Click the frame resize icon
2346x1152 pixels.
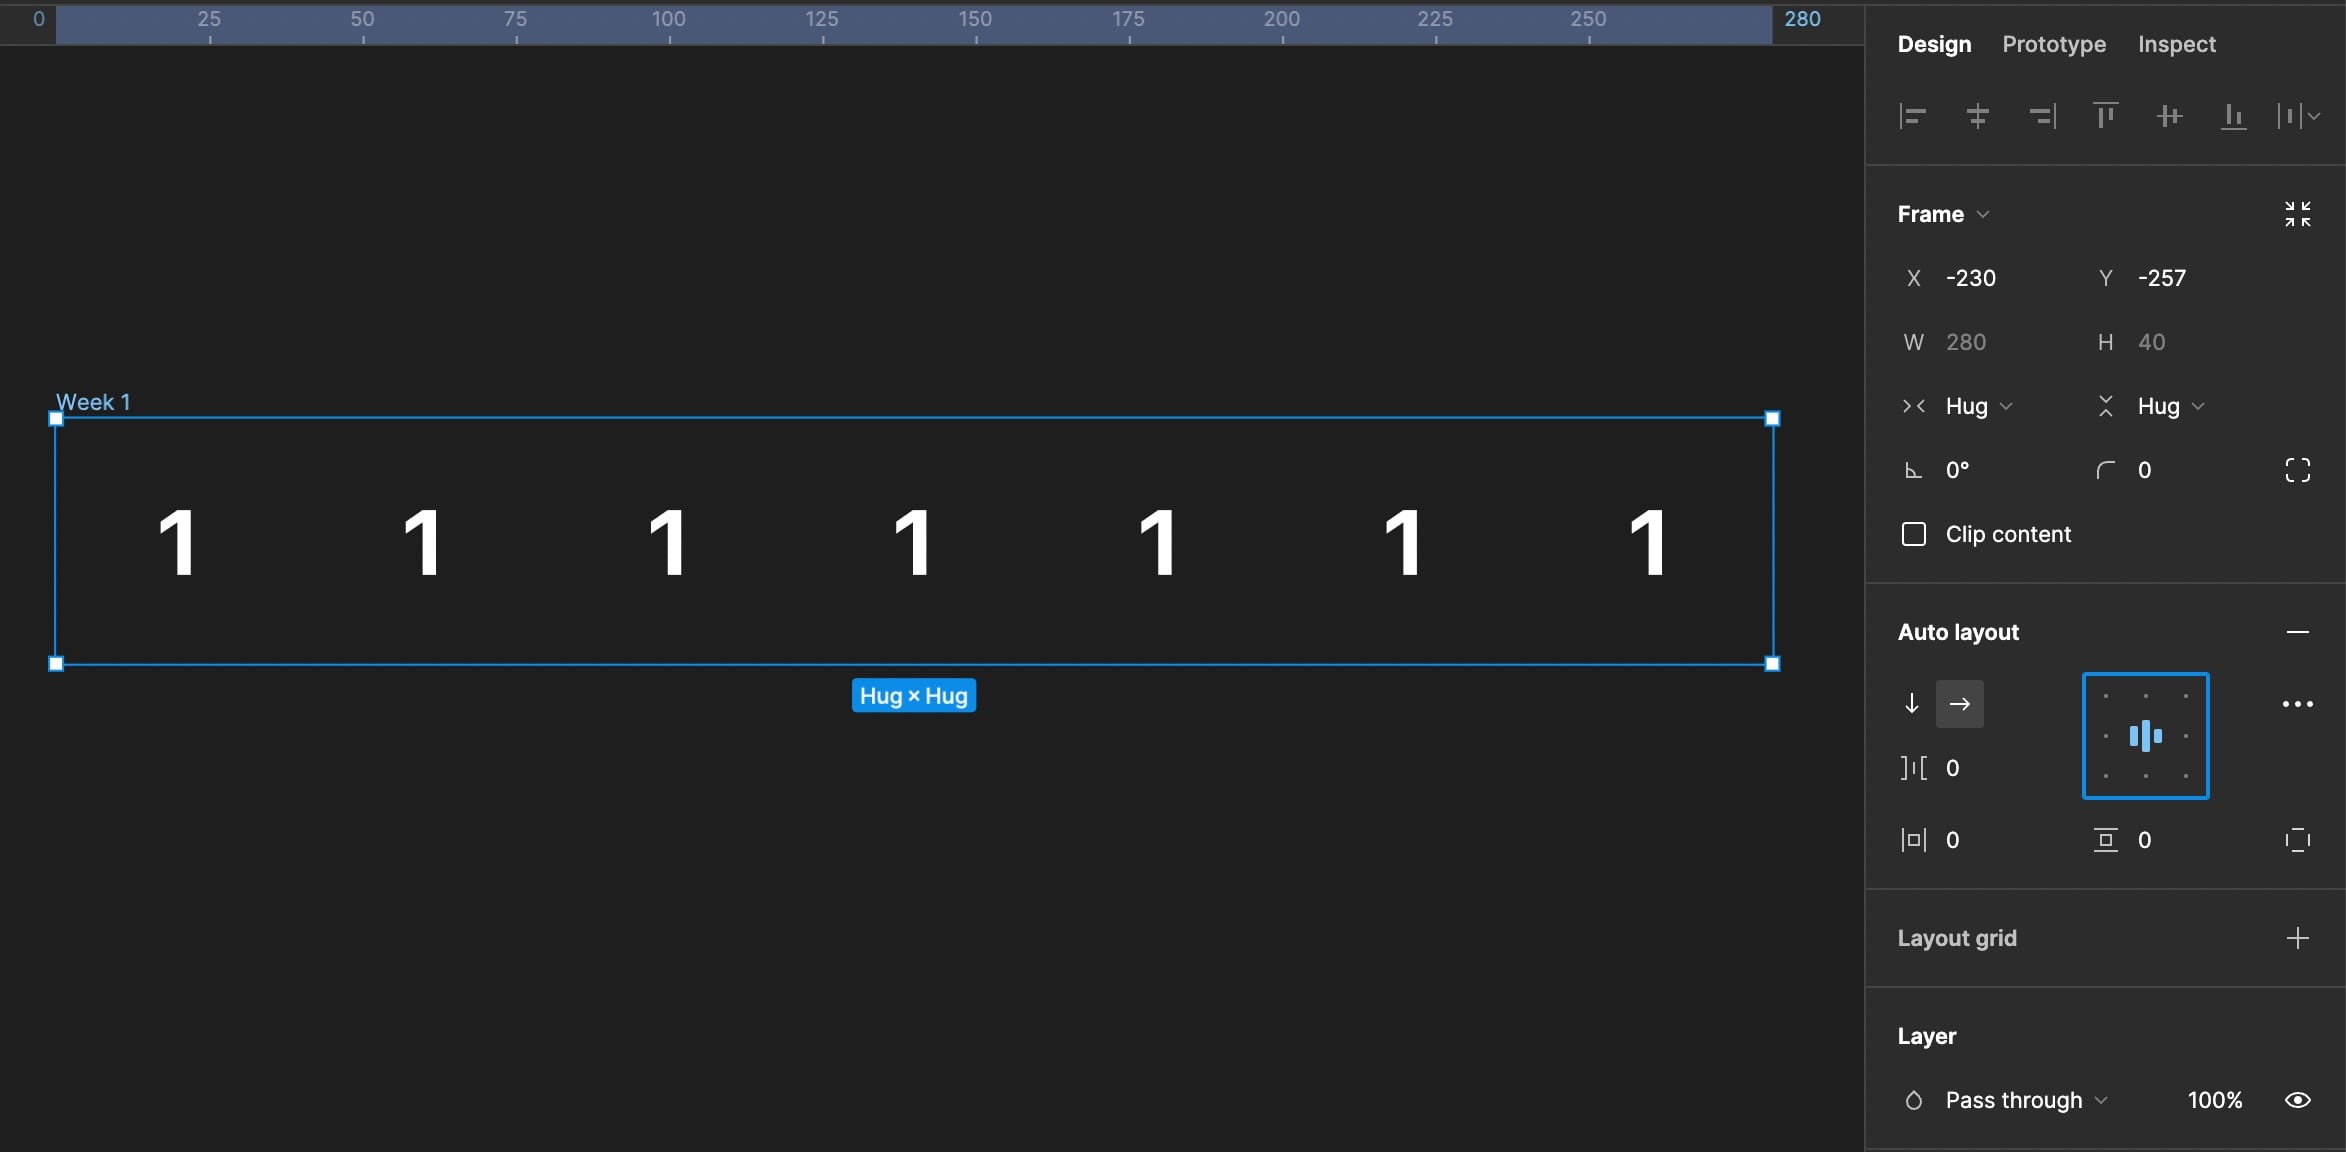pyautogui.click(x=2297, y=214)
